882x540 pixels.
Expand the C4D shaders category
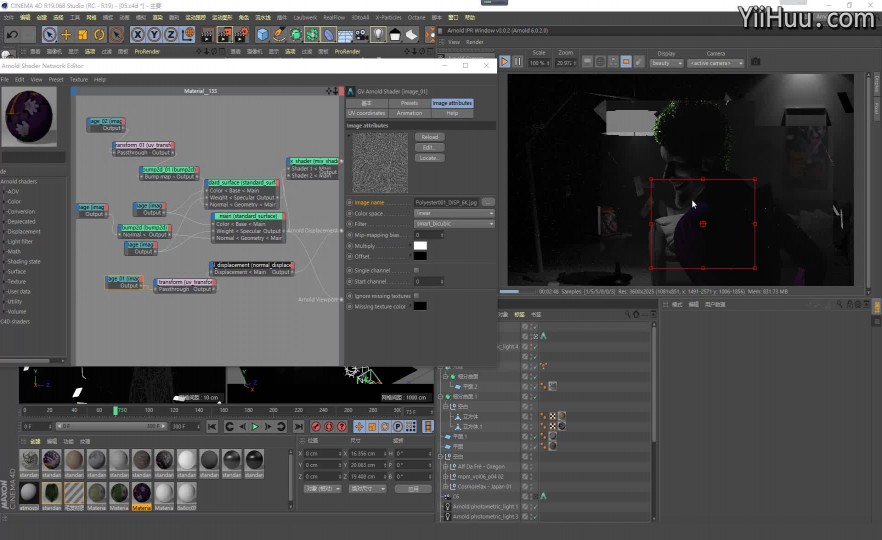[15, 322]
